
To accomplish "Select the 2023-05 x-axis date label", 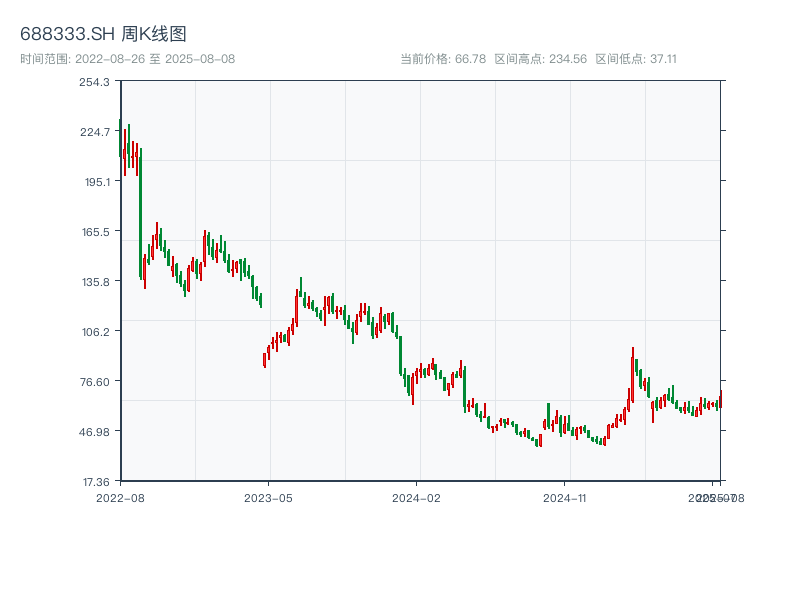I will tap(269, 497).
